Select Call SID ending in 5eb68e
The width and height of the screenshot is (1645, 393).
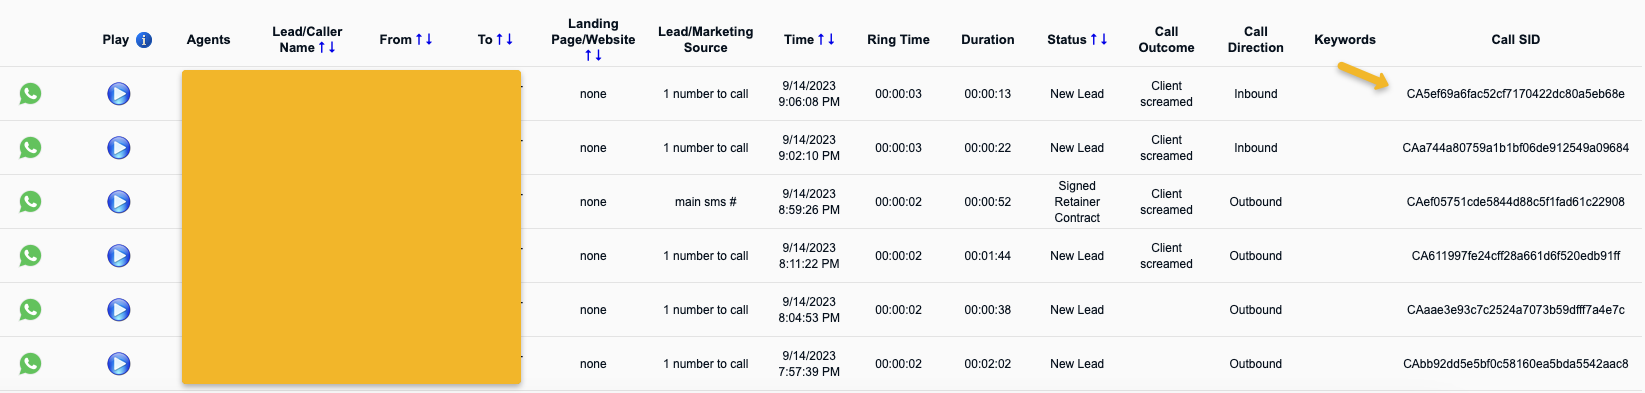pyautogui.click(x=1515, y=94)
